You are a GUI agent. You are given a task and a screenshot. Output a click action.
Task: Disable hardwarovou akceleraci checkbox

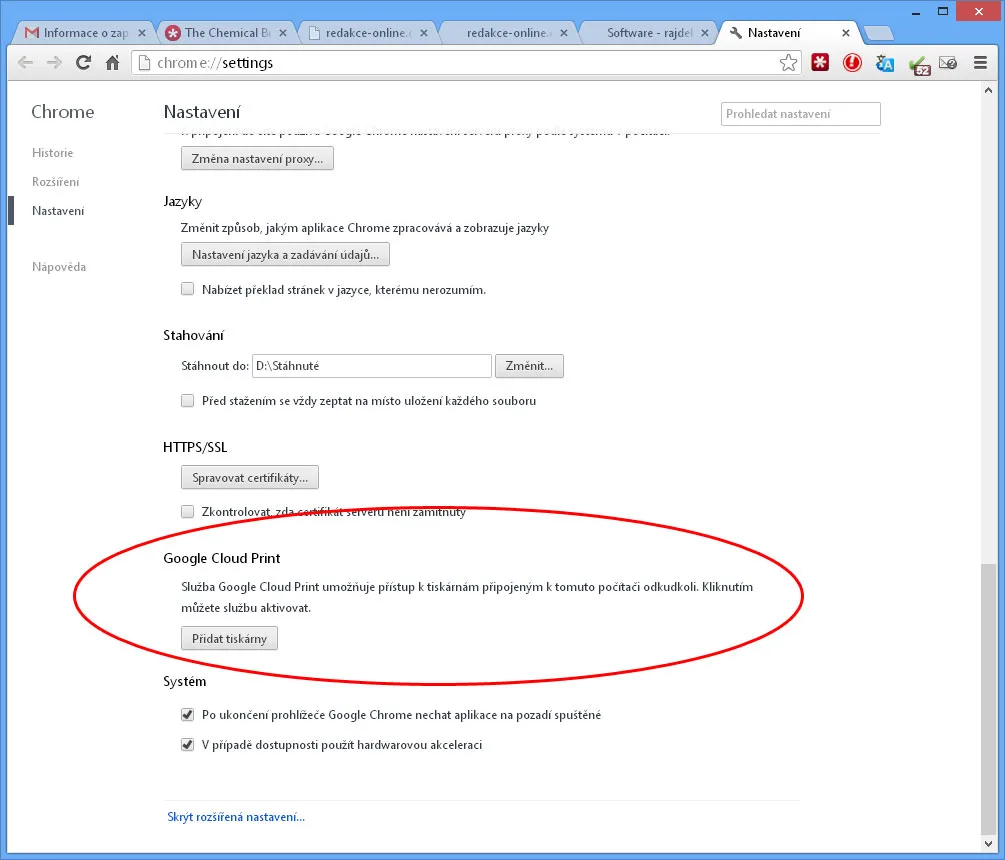(x=187, y=745)
